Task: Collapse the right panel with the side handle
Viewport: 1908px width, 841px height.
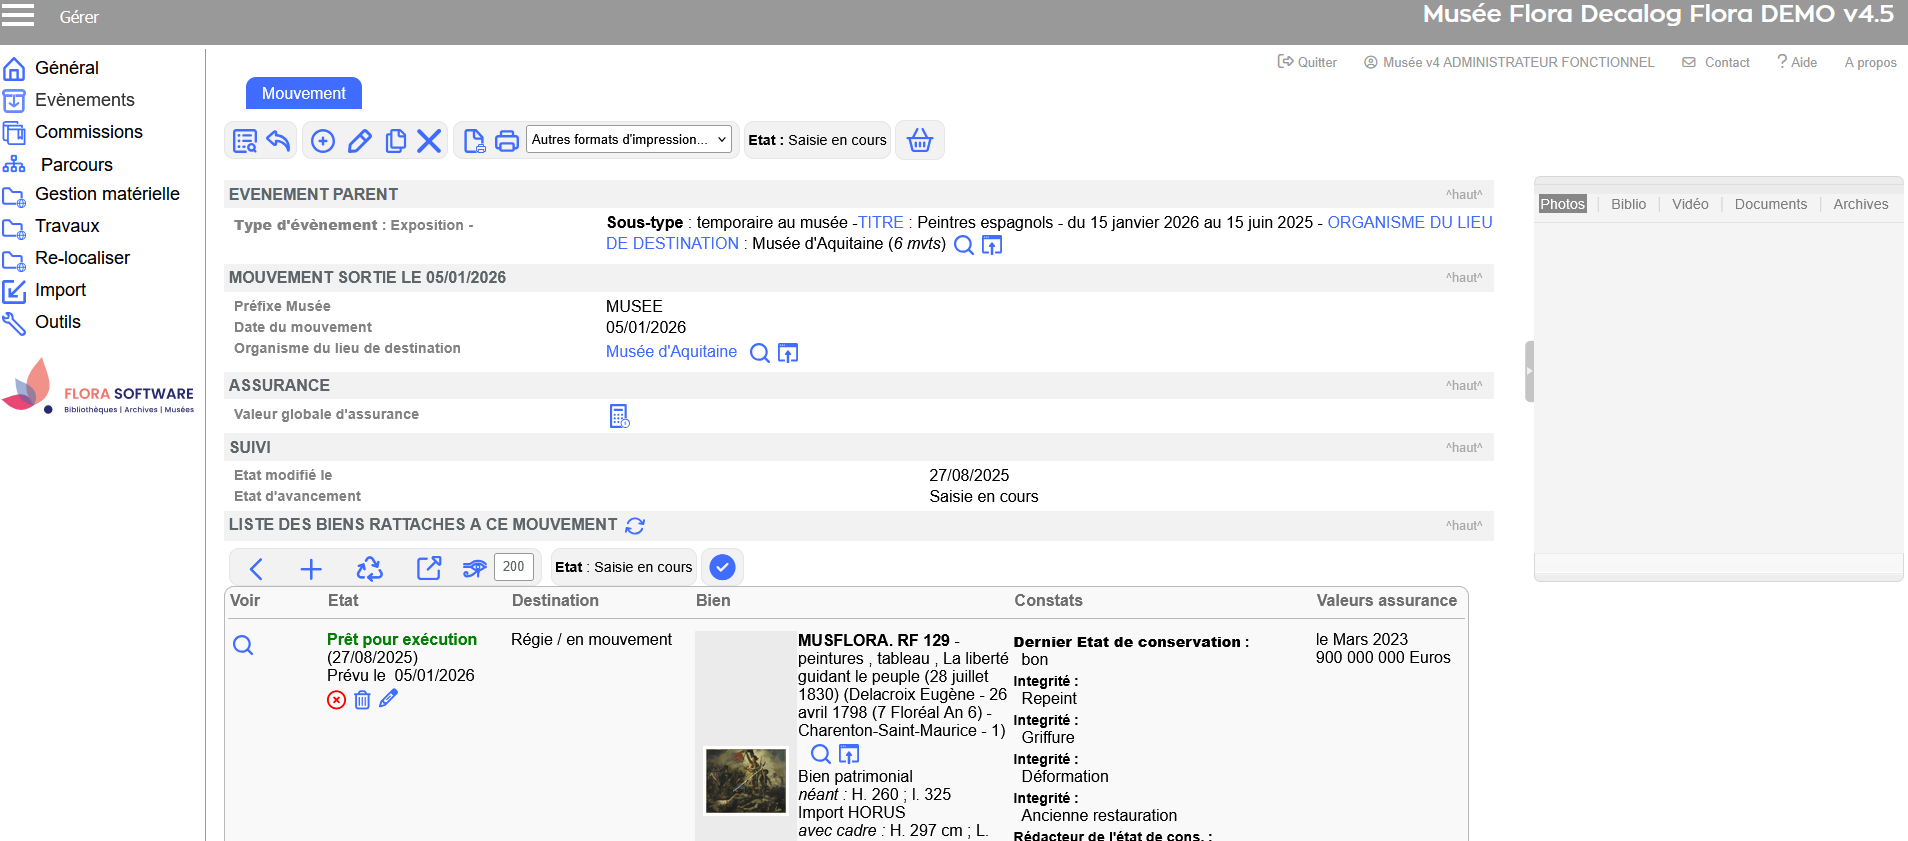Action: pos(1529,371)
